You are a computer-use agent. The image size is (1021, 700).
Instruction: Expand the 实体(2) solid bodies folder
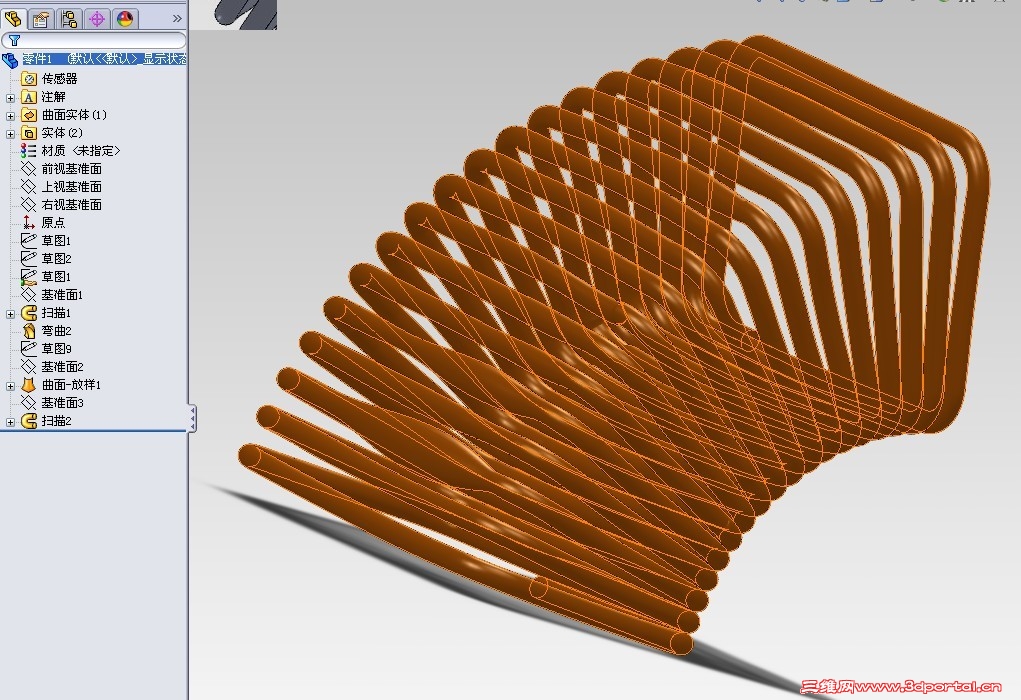click(10, 134)
